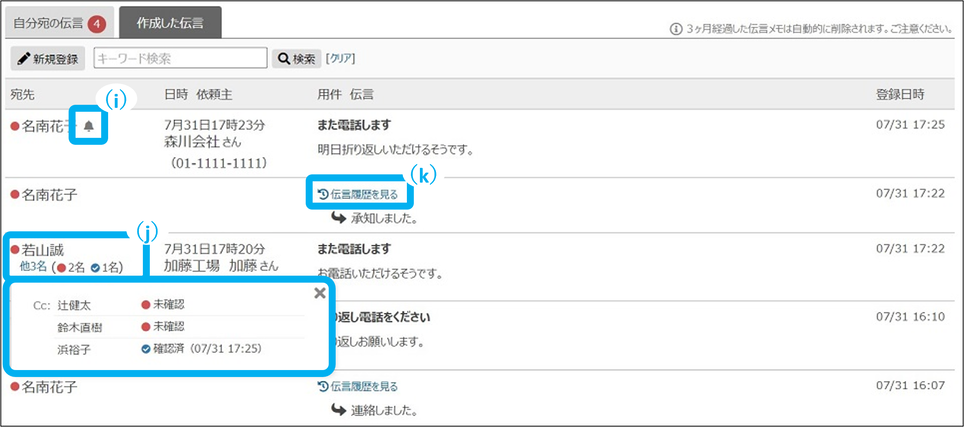Click the クリア link
The image size is (964, 427).
pyautogui.click(x=340, y=59)
